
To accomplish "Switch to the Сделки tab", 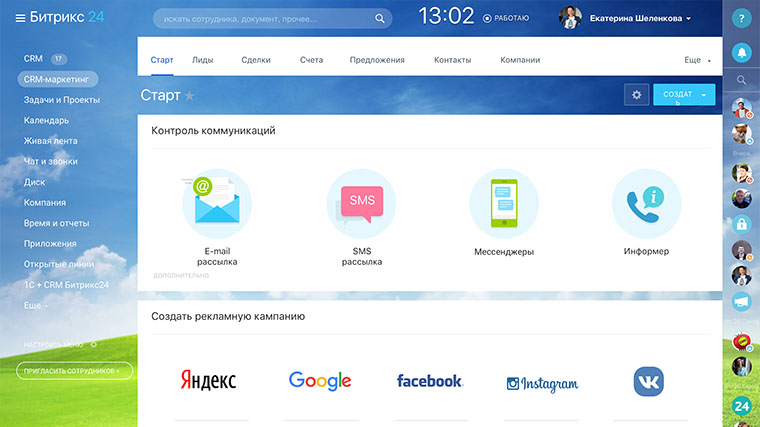I will pyautogui.click(x=256, y=60).
